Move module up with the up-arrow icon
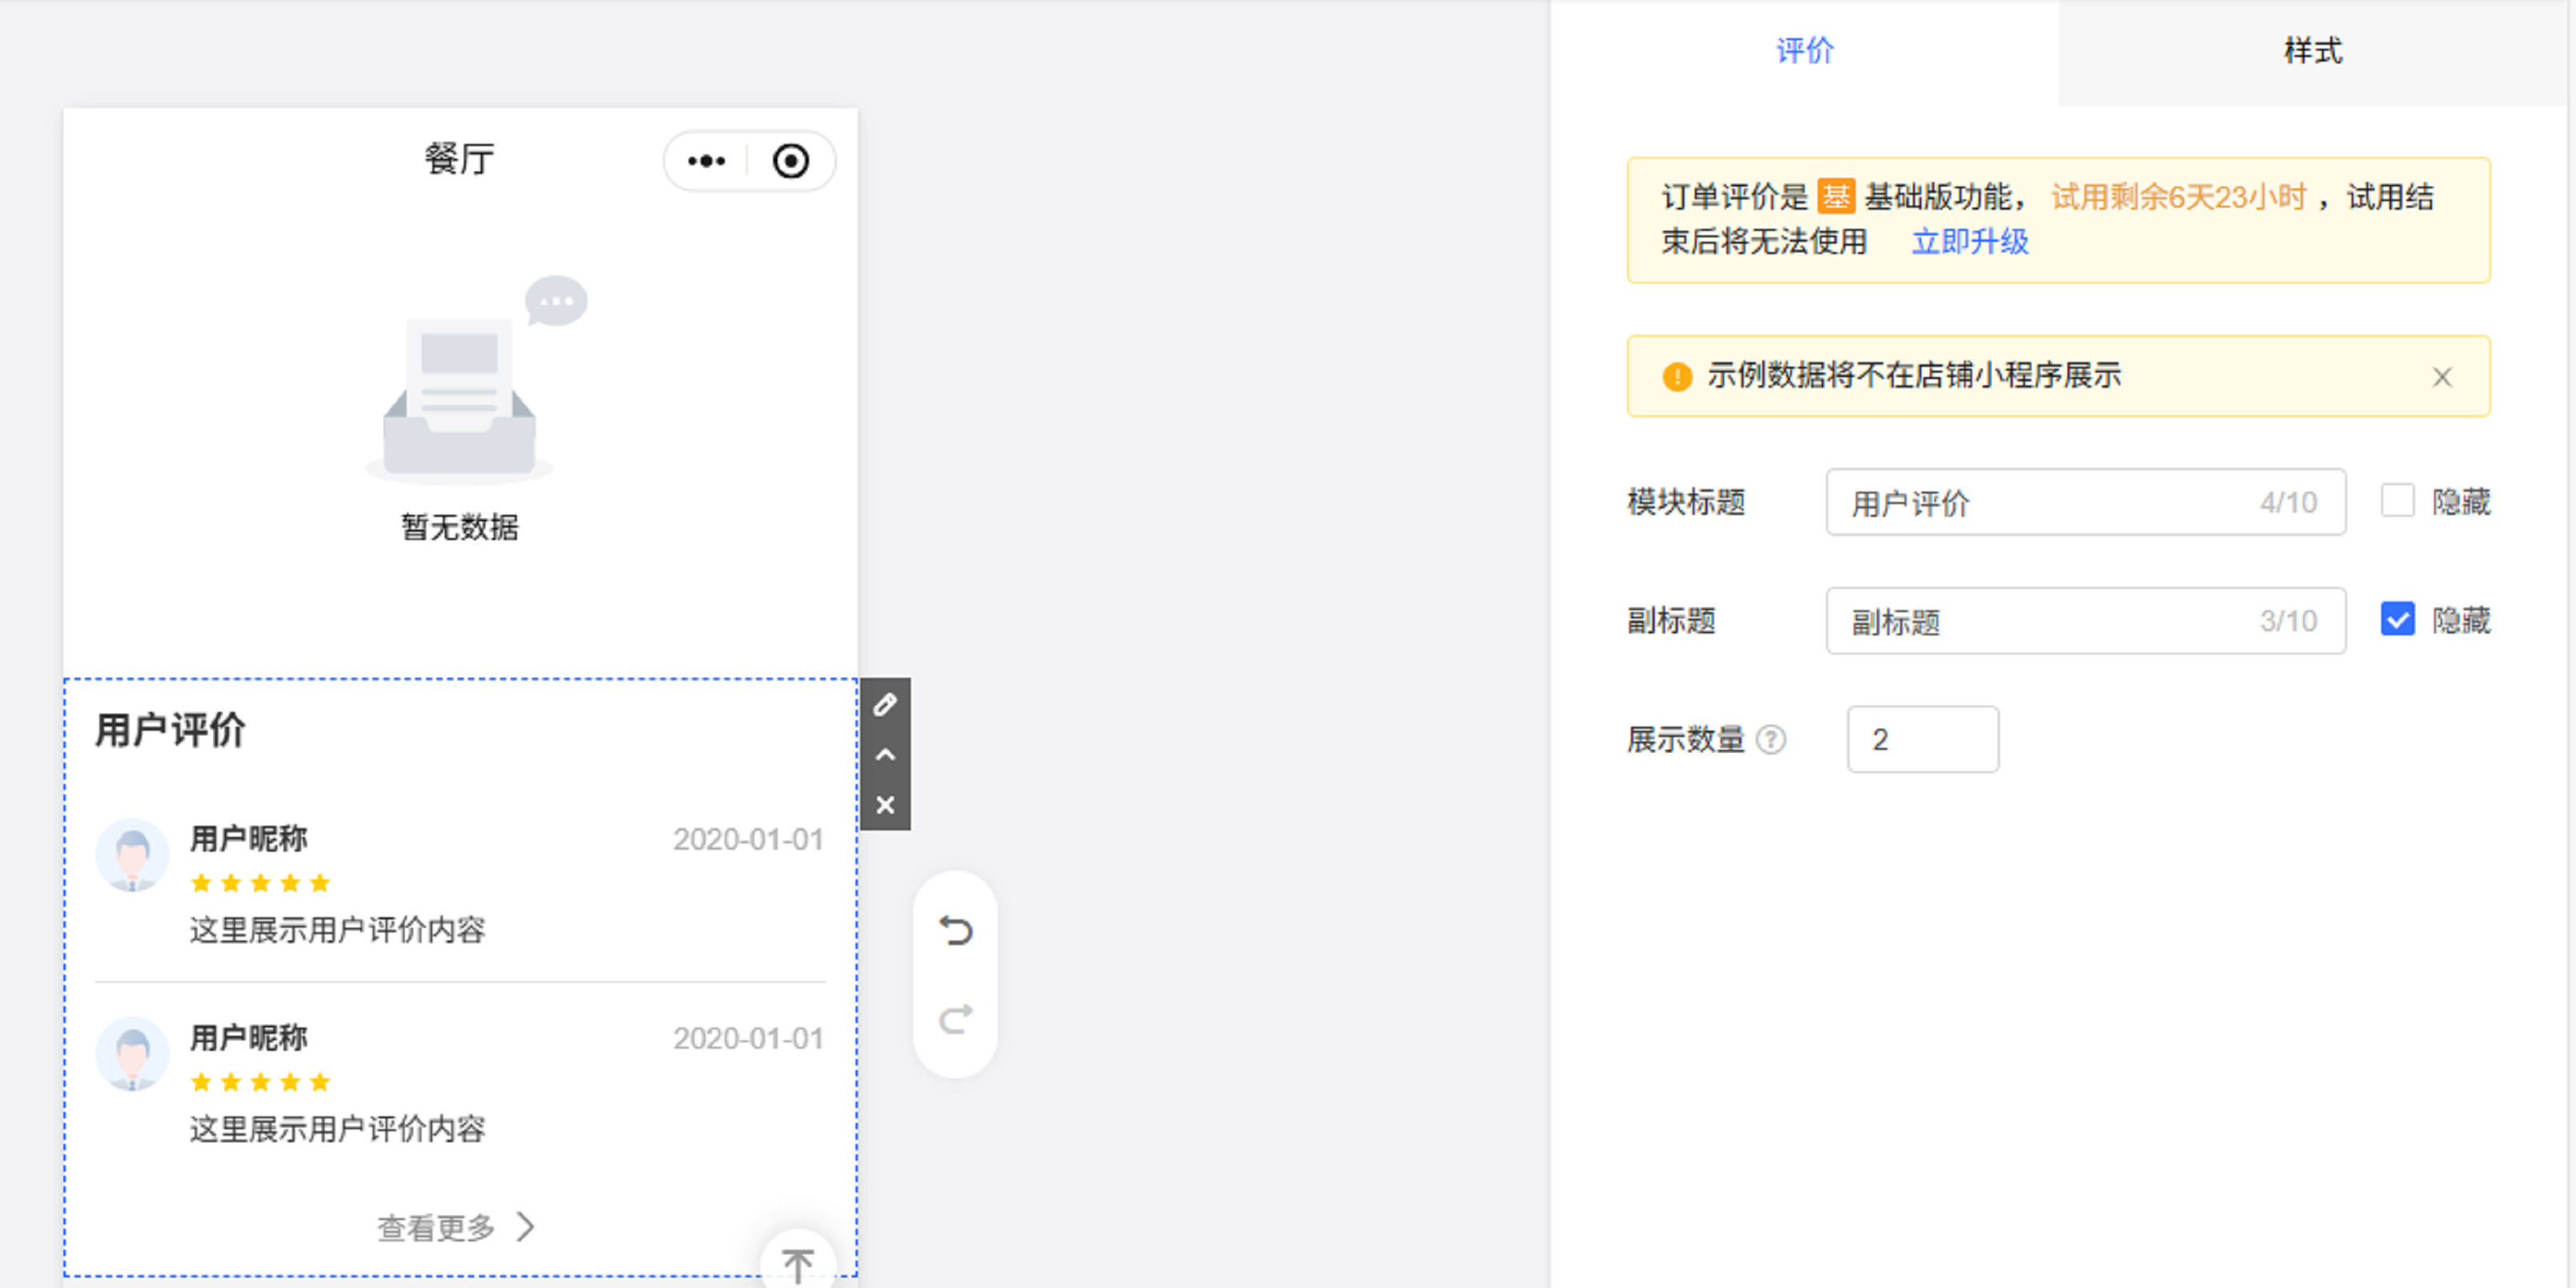This screenshot has height=1288, width=2576. click(x=885, y=755)
